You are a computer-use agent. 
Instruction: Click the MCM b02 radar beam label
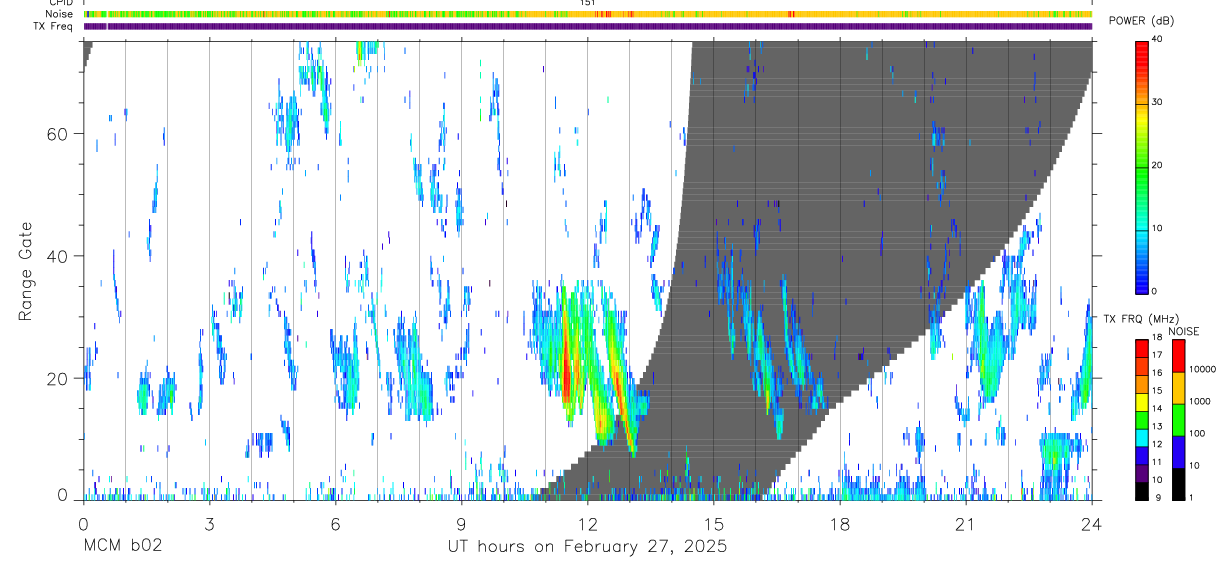[x=122, y=546]
